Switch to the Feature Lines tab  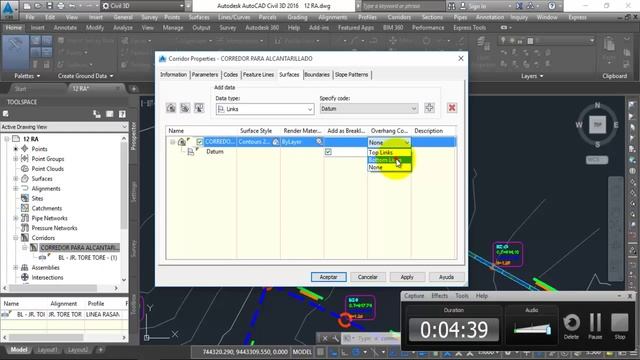click(x=258, y=75)
